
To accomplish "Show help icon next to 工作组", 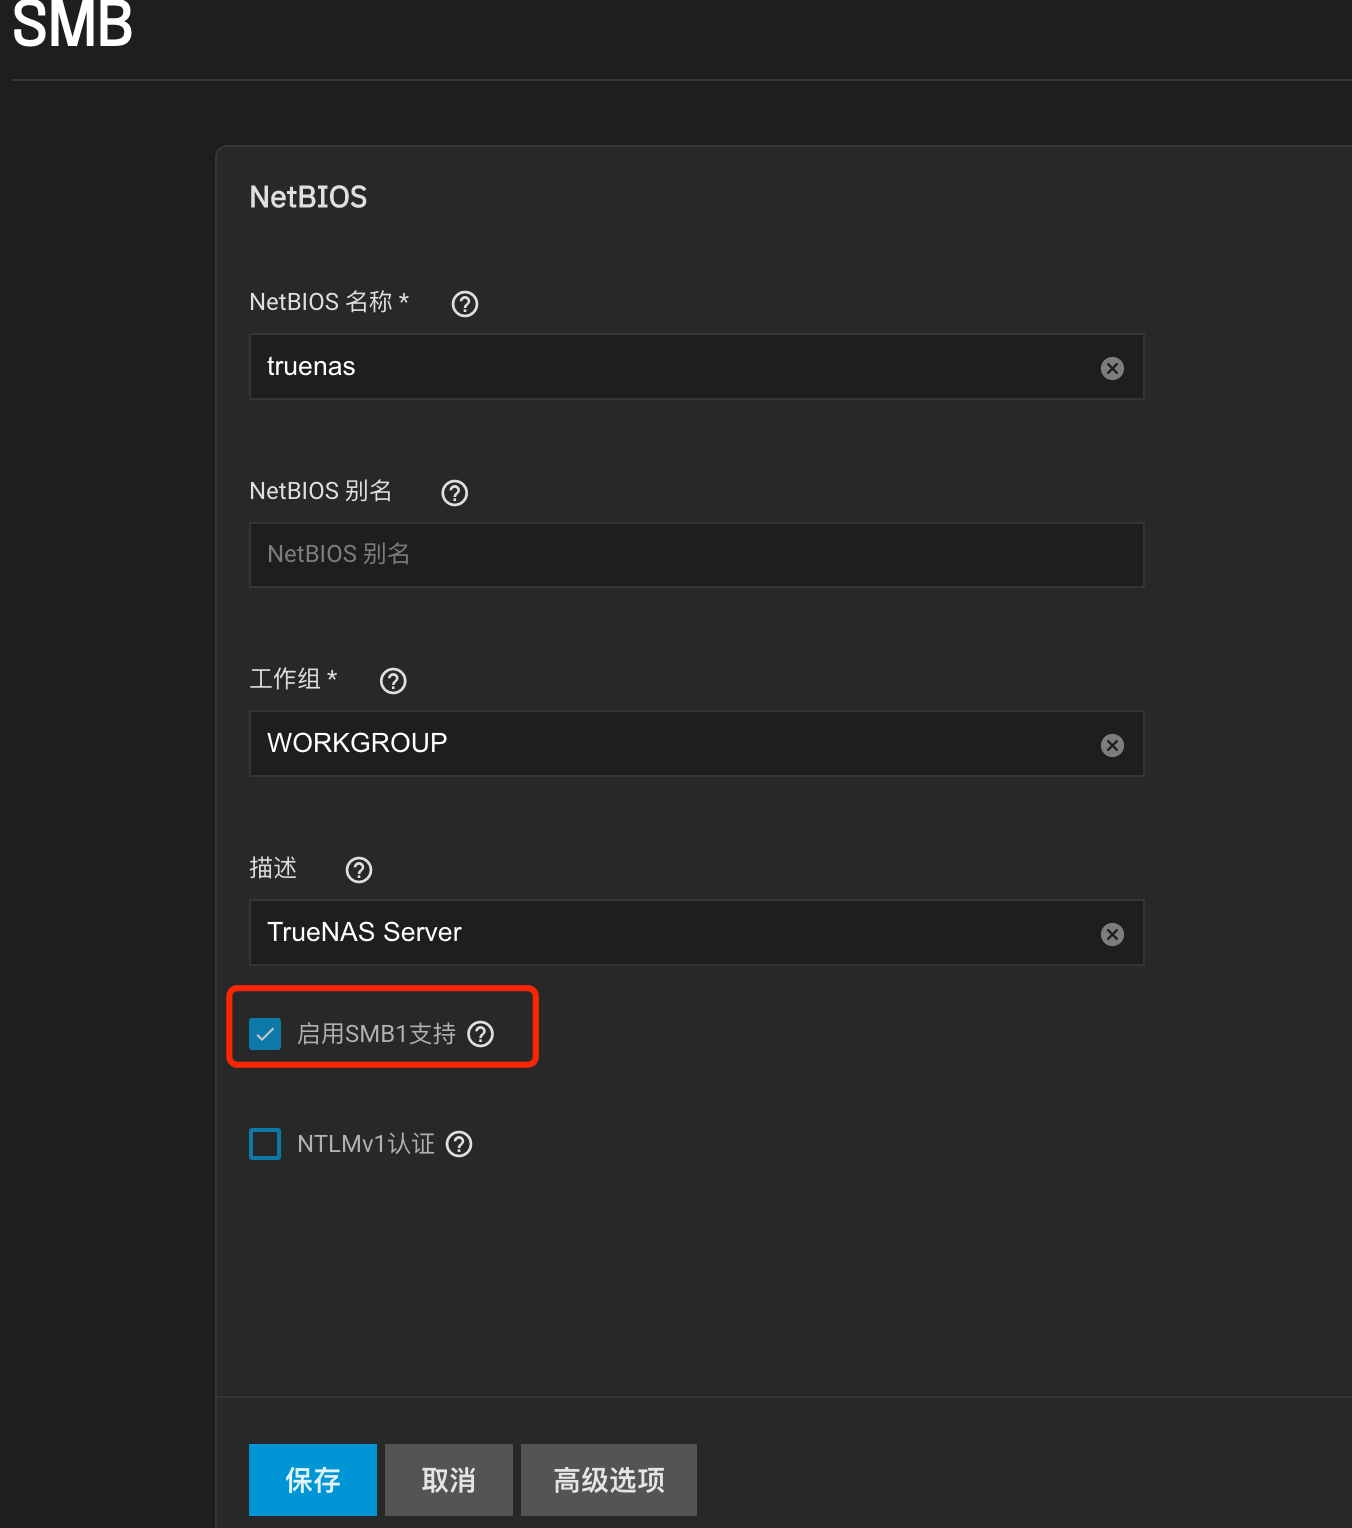I will click(x=393, y=681).
